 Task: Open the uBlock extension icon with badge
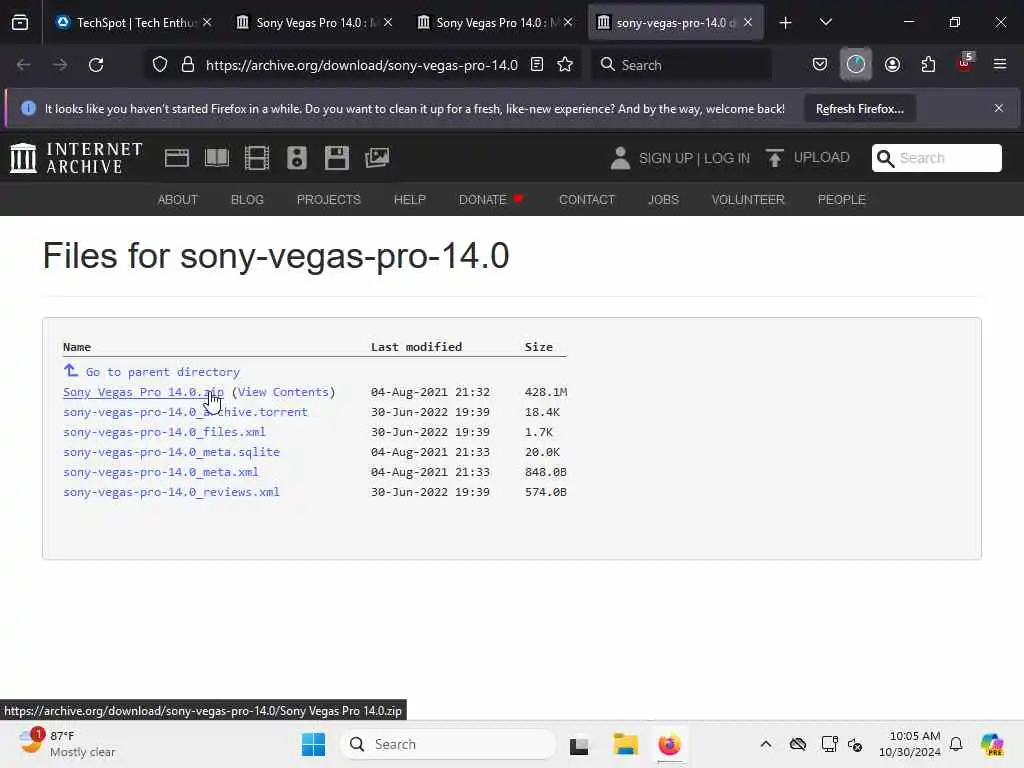[x=965, y=63]
